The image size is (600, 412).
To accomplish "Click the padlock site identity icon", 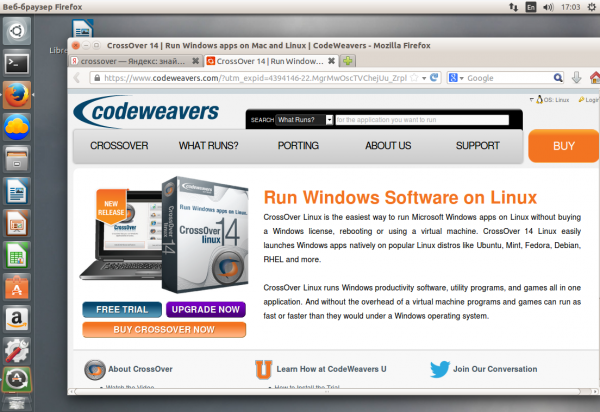I will pyautogui.click(x=97, y=78).
